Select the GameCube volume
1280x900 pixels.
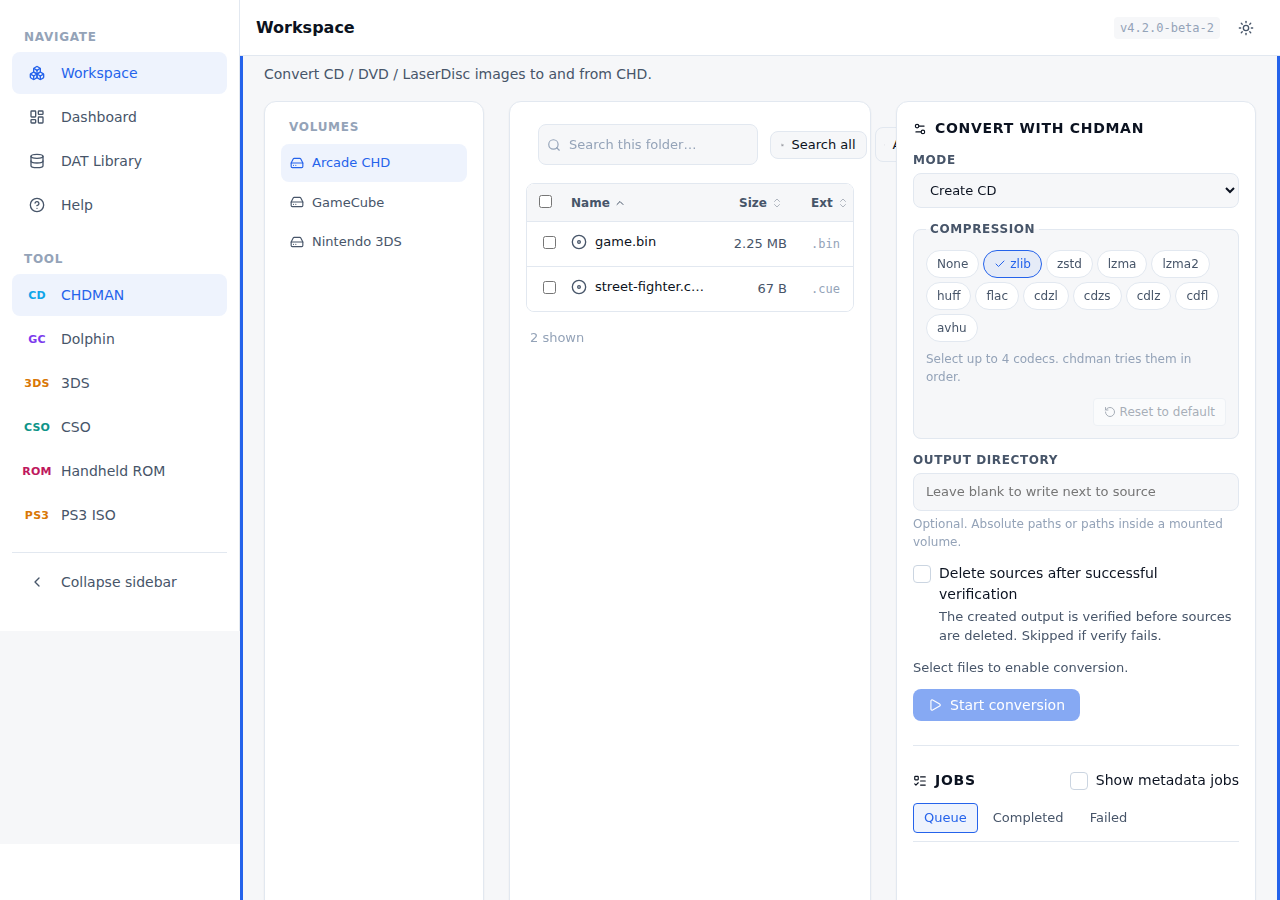pyautogui.click(x=374, y=202)
